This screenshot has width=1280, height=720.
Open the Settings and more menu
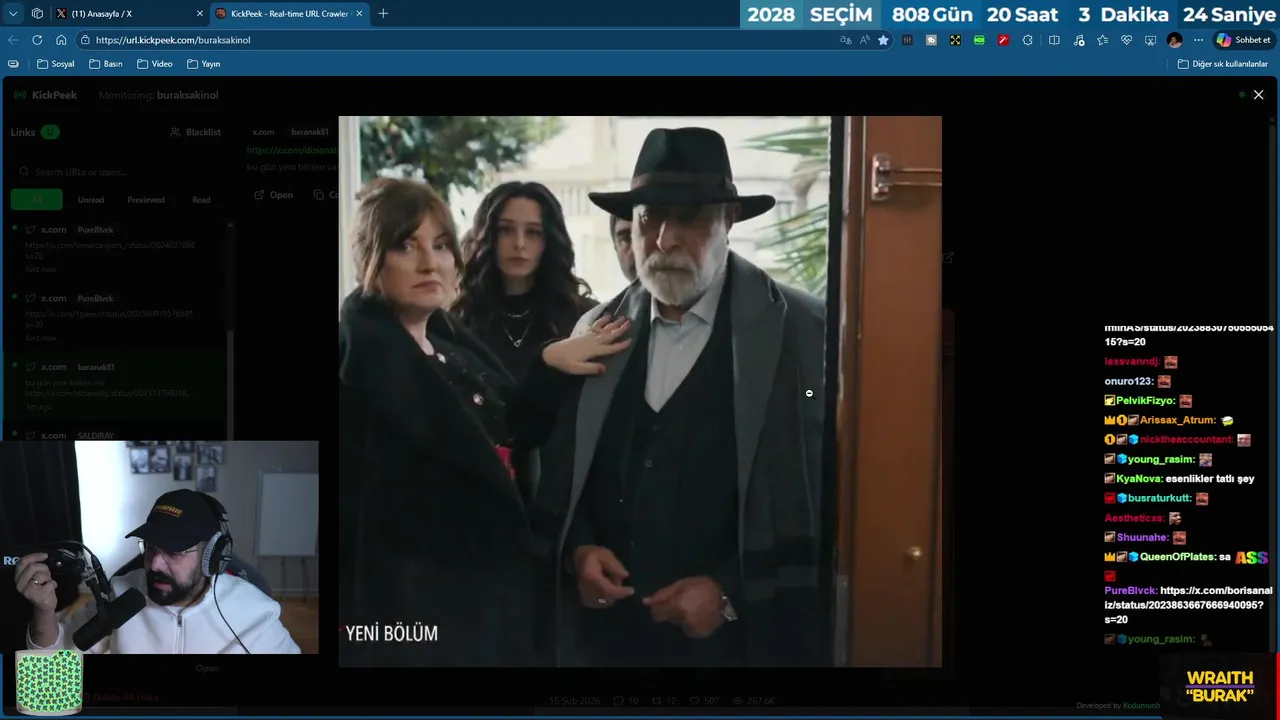[1198, 40]
